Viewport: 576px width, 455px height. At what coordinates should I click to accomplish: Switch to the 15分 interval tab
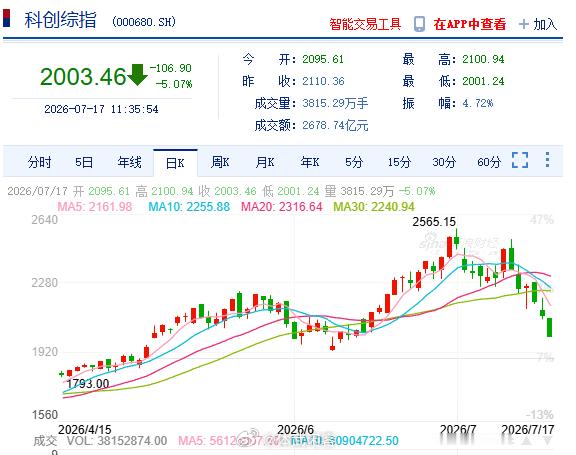point(399,162)
